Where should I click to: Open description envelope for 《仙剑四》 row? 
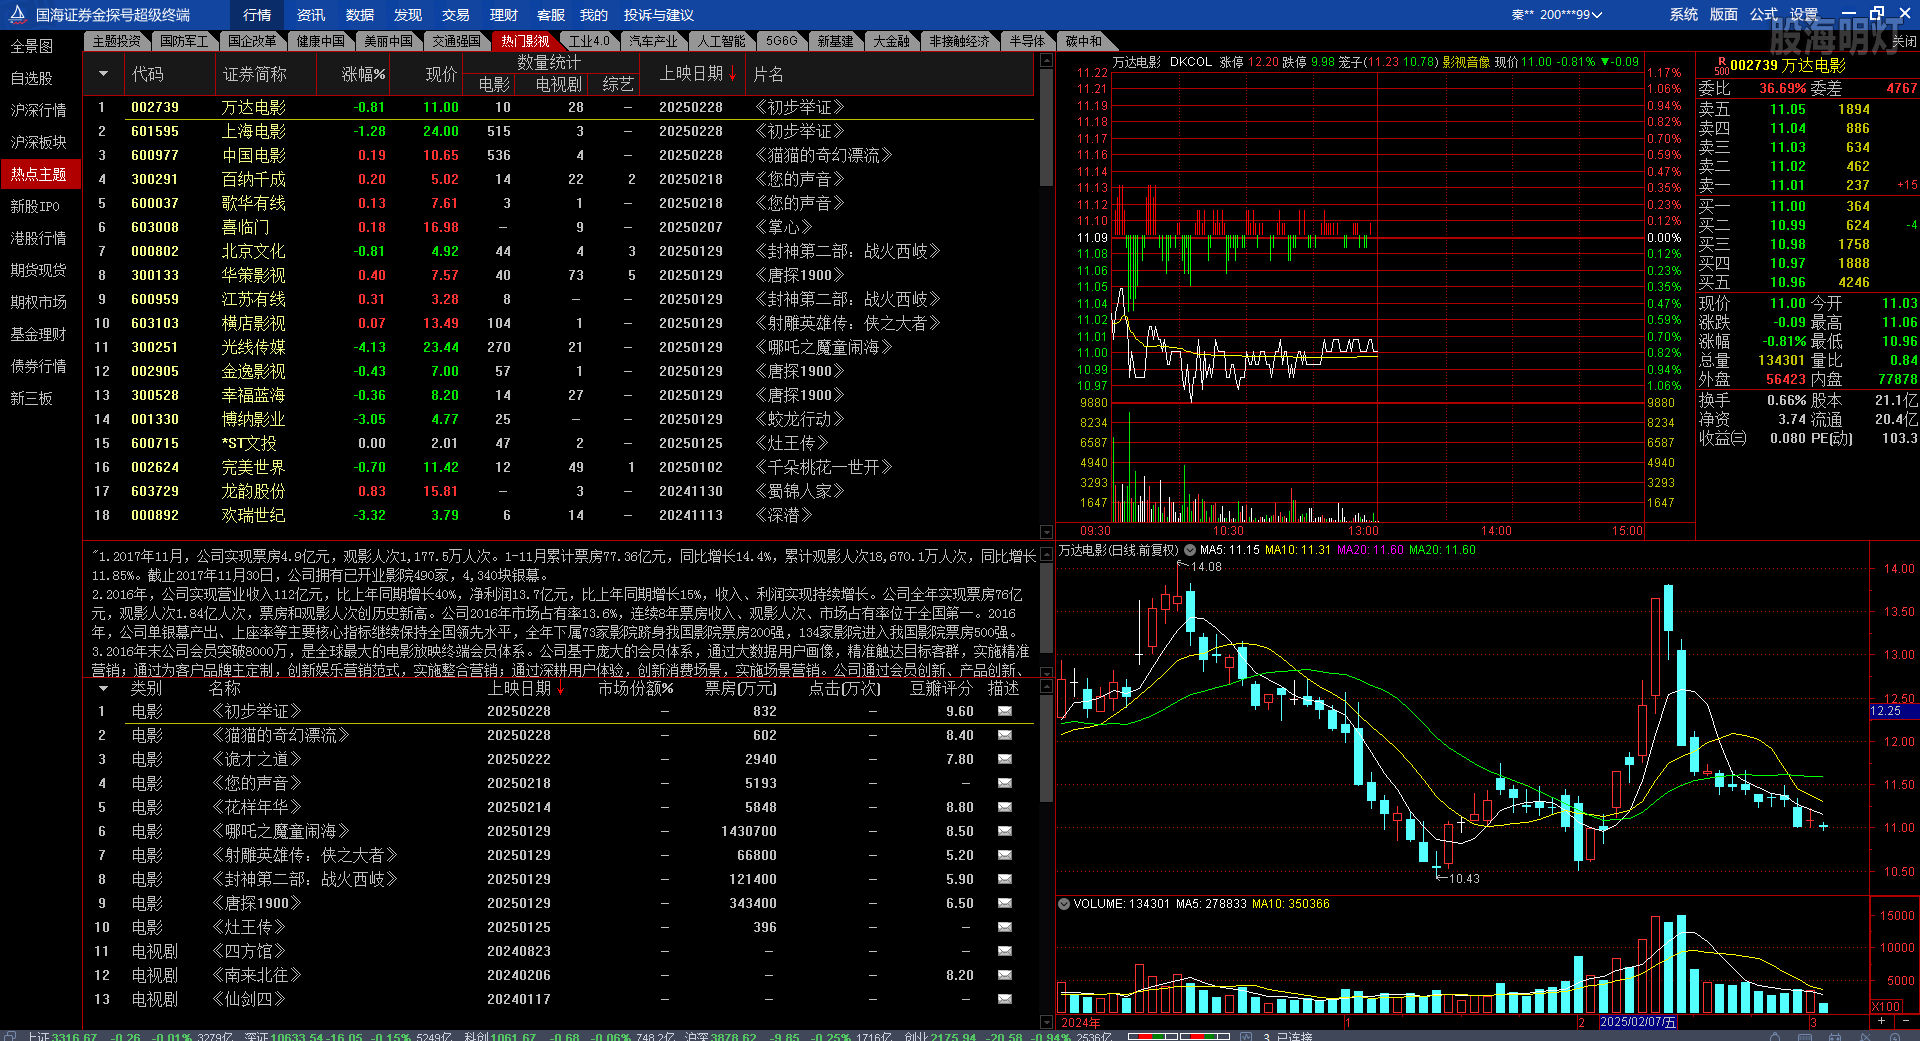(1005, 999)
